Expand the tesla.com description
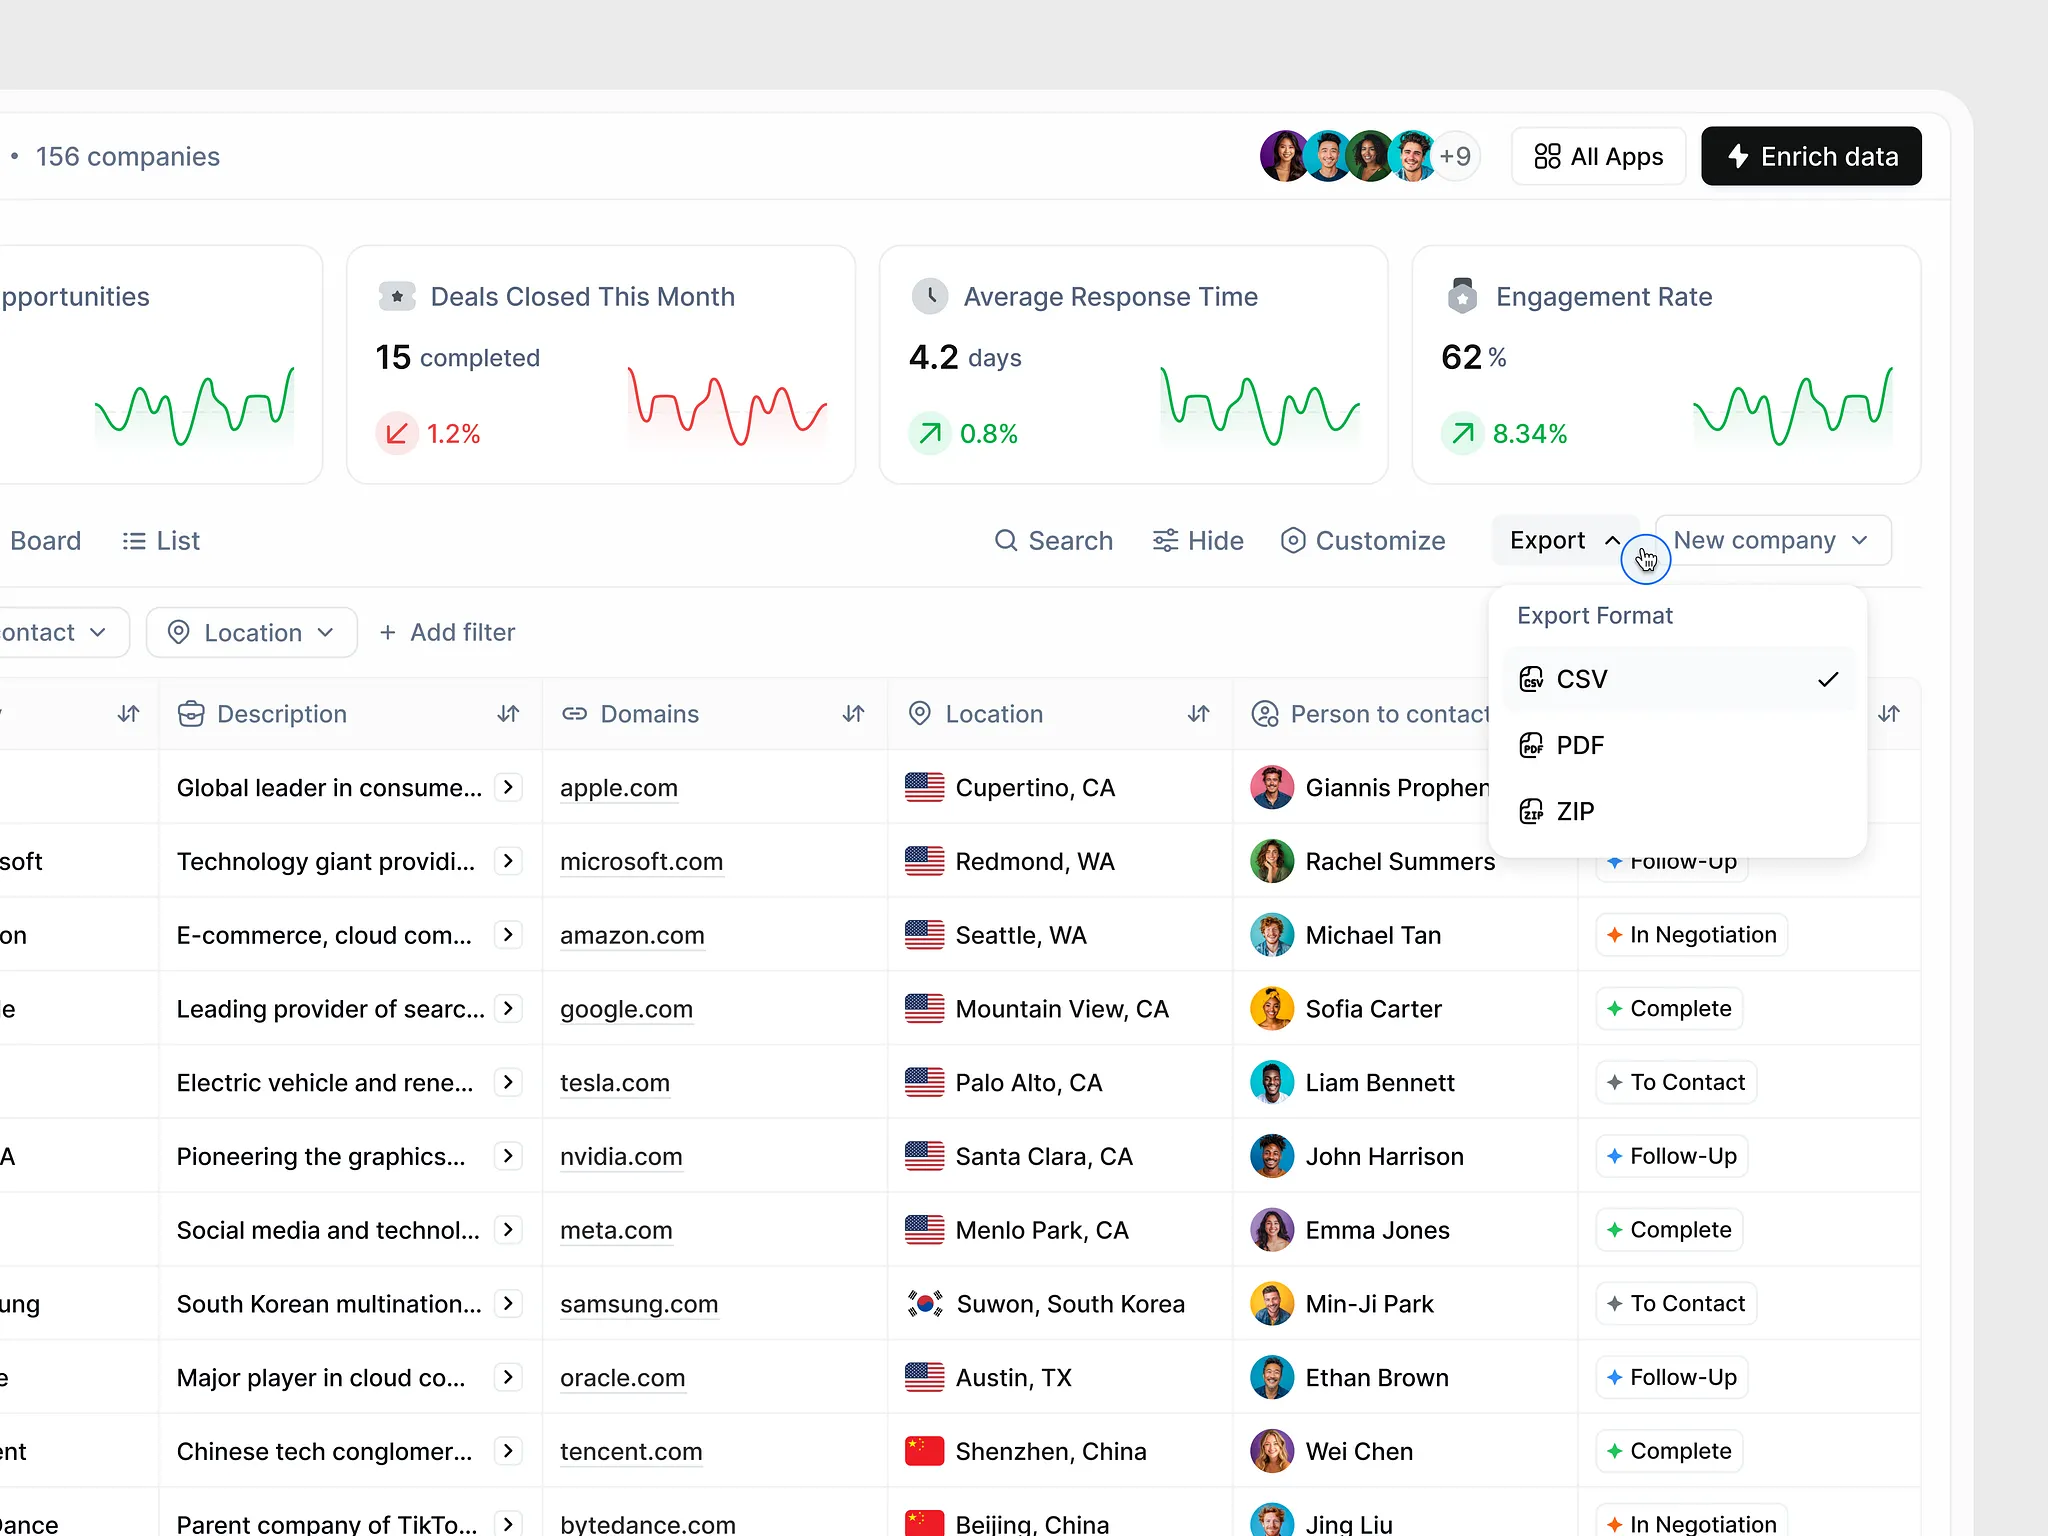 coord(508,1083)
